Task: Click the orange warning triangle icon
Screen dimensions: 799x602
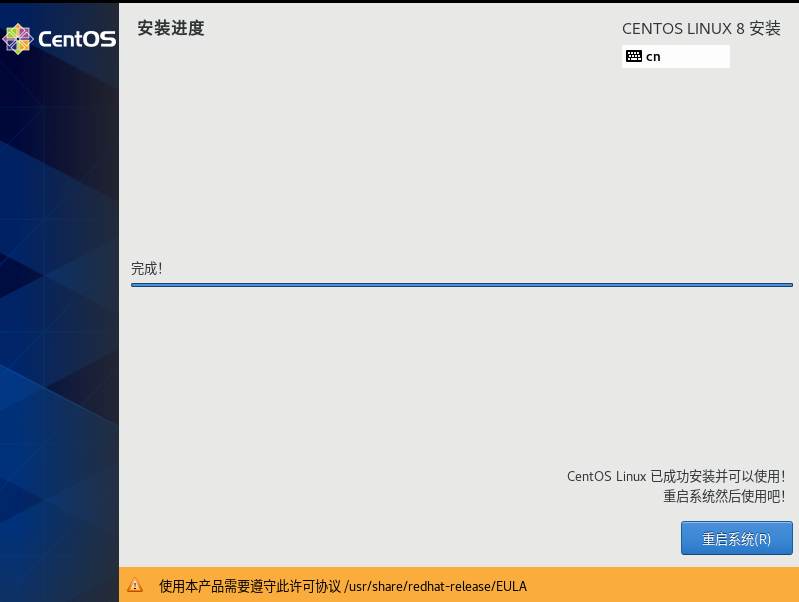Action: coord(135,586)
